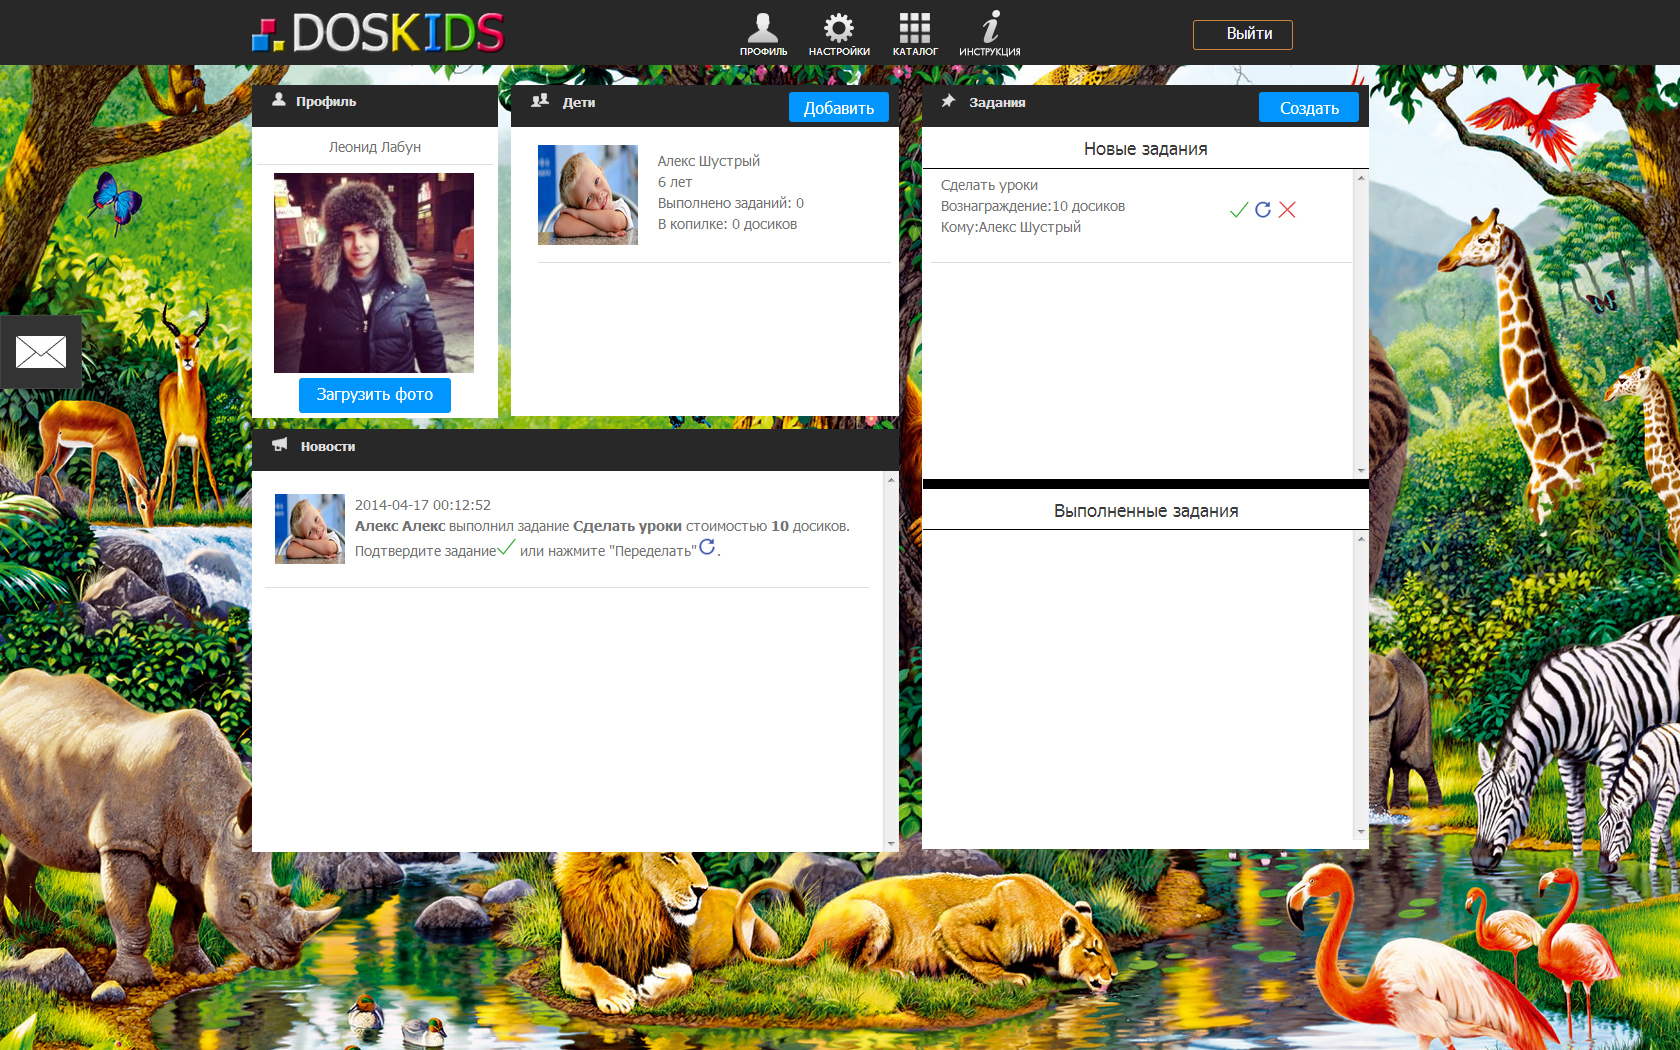Click the task title Сделать уроки
The height and width of the screenshot is (1050, 1680).
point(990,185)
